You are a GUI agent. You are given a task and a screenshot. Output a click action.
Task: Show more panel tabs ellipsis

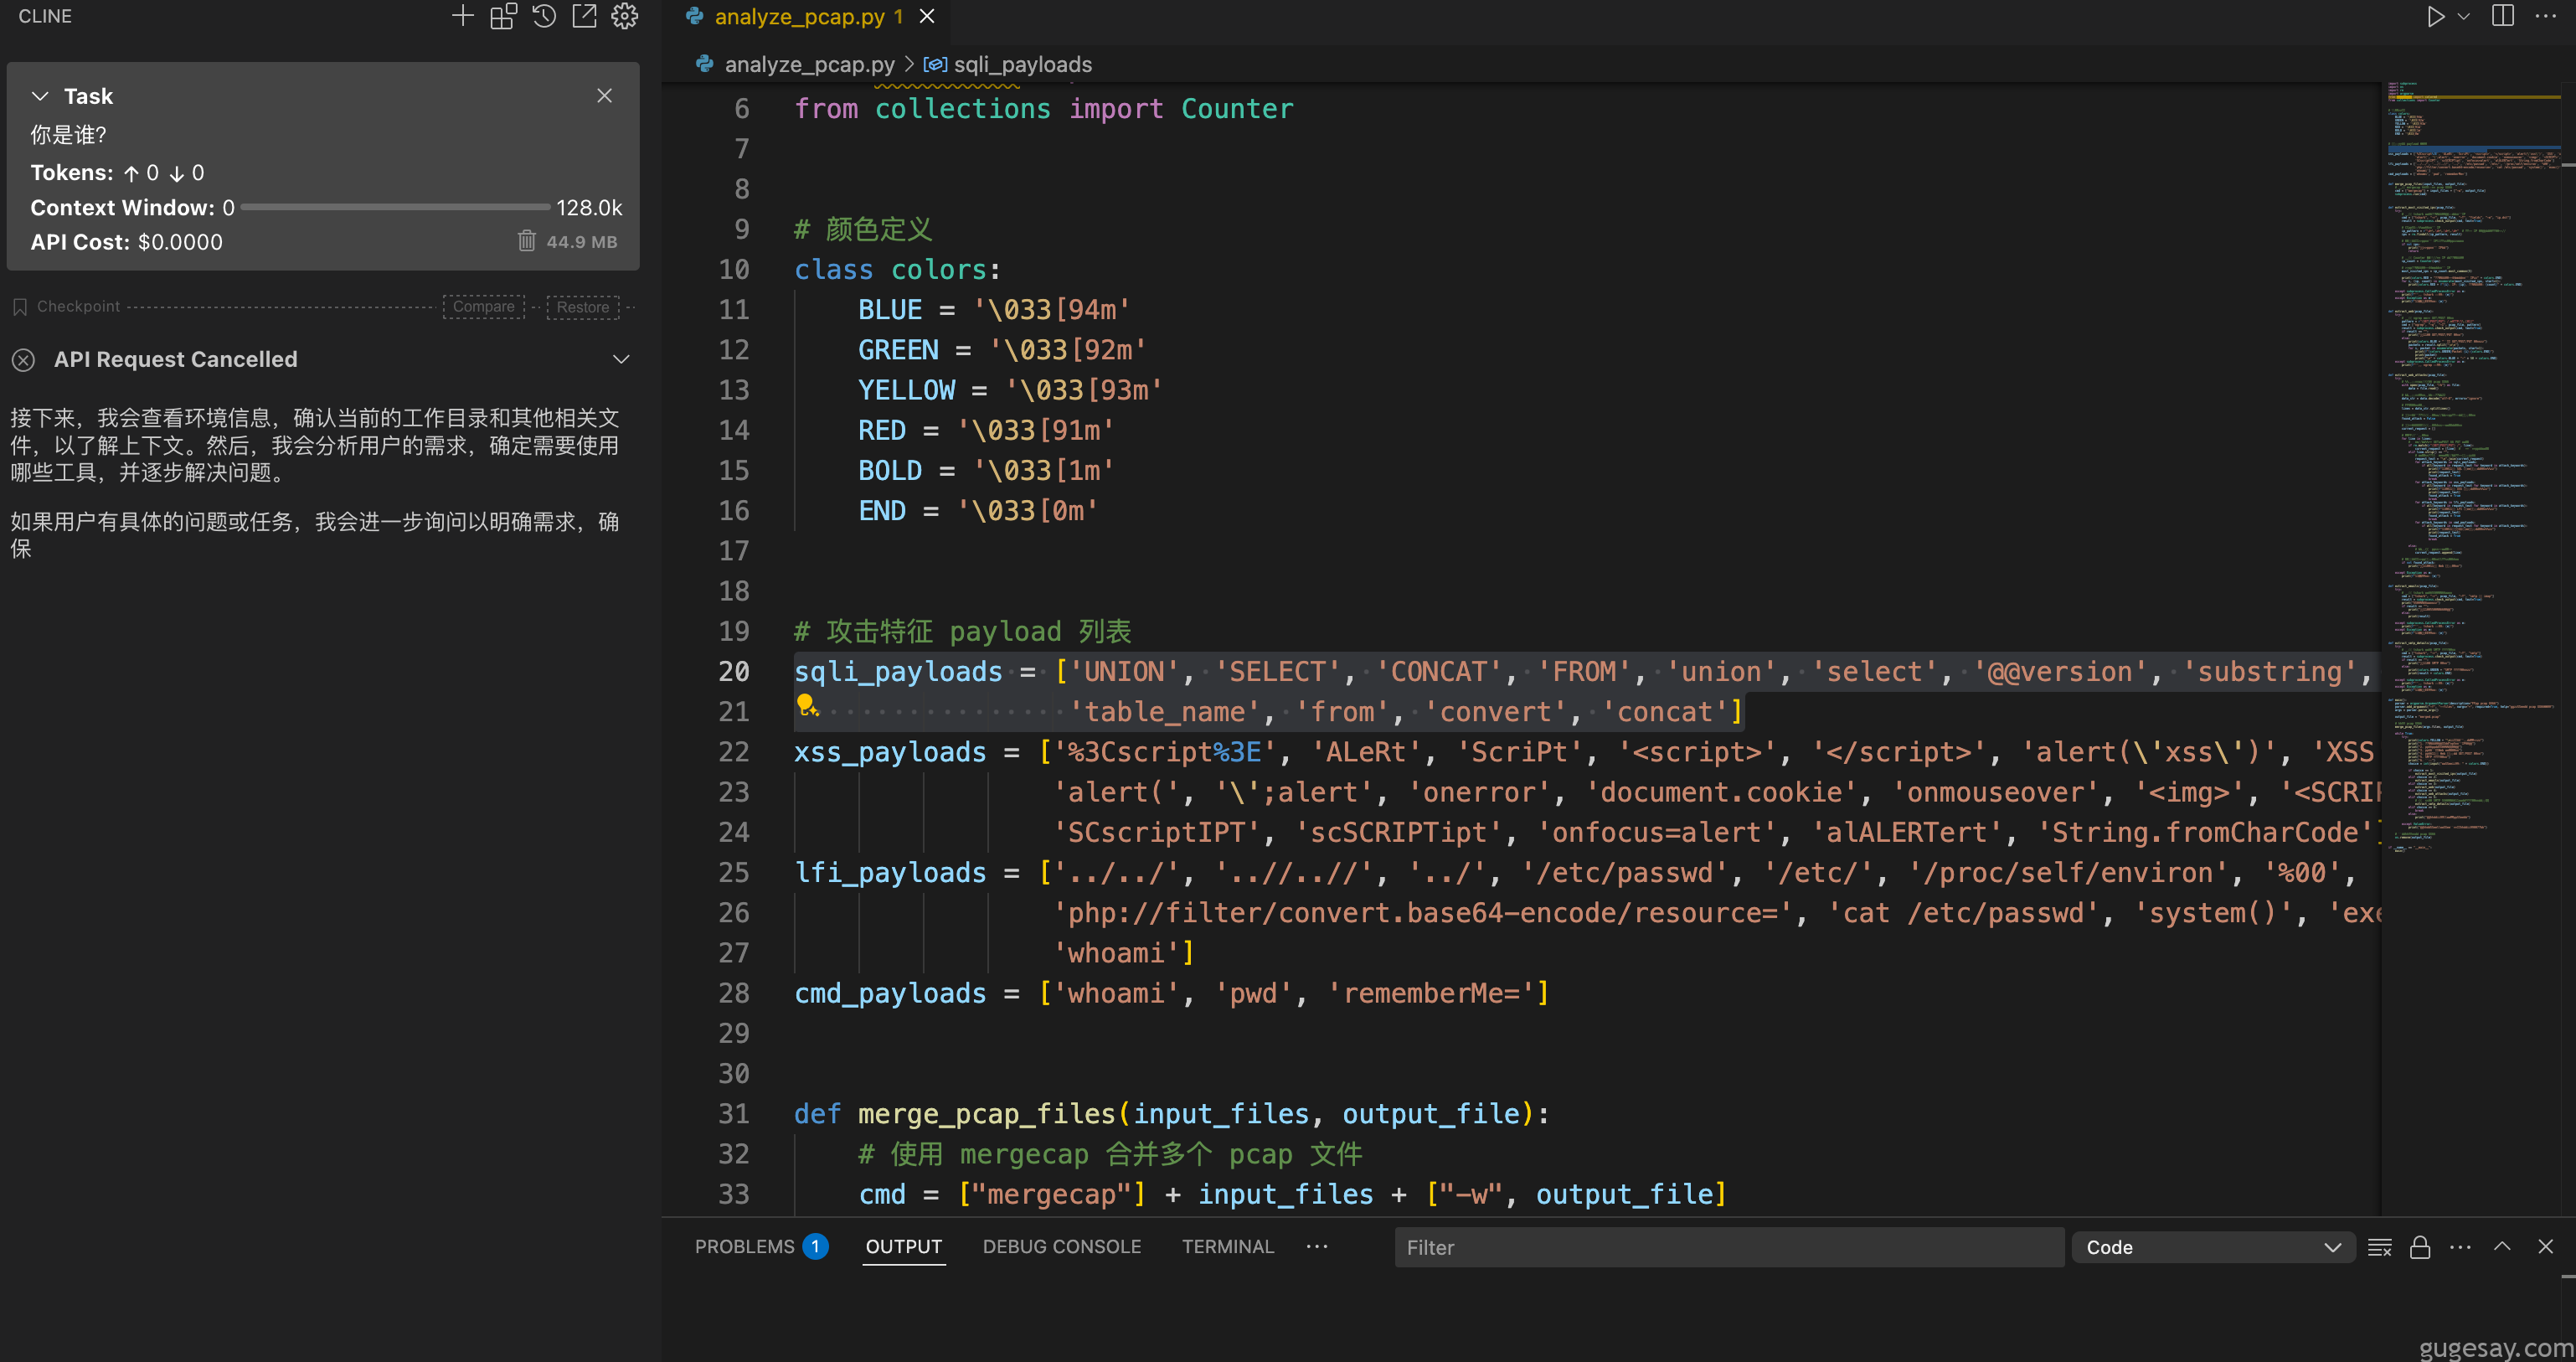point(1317,1246)
